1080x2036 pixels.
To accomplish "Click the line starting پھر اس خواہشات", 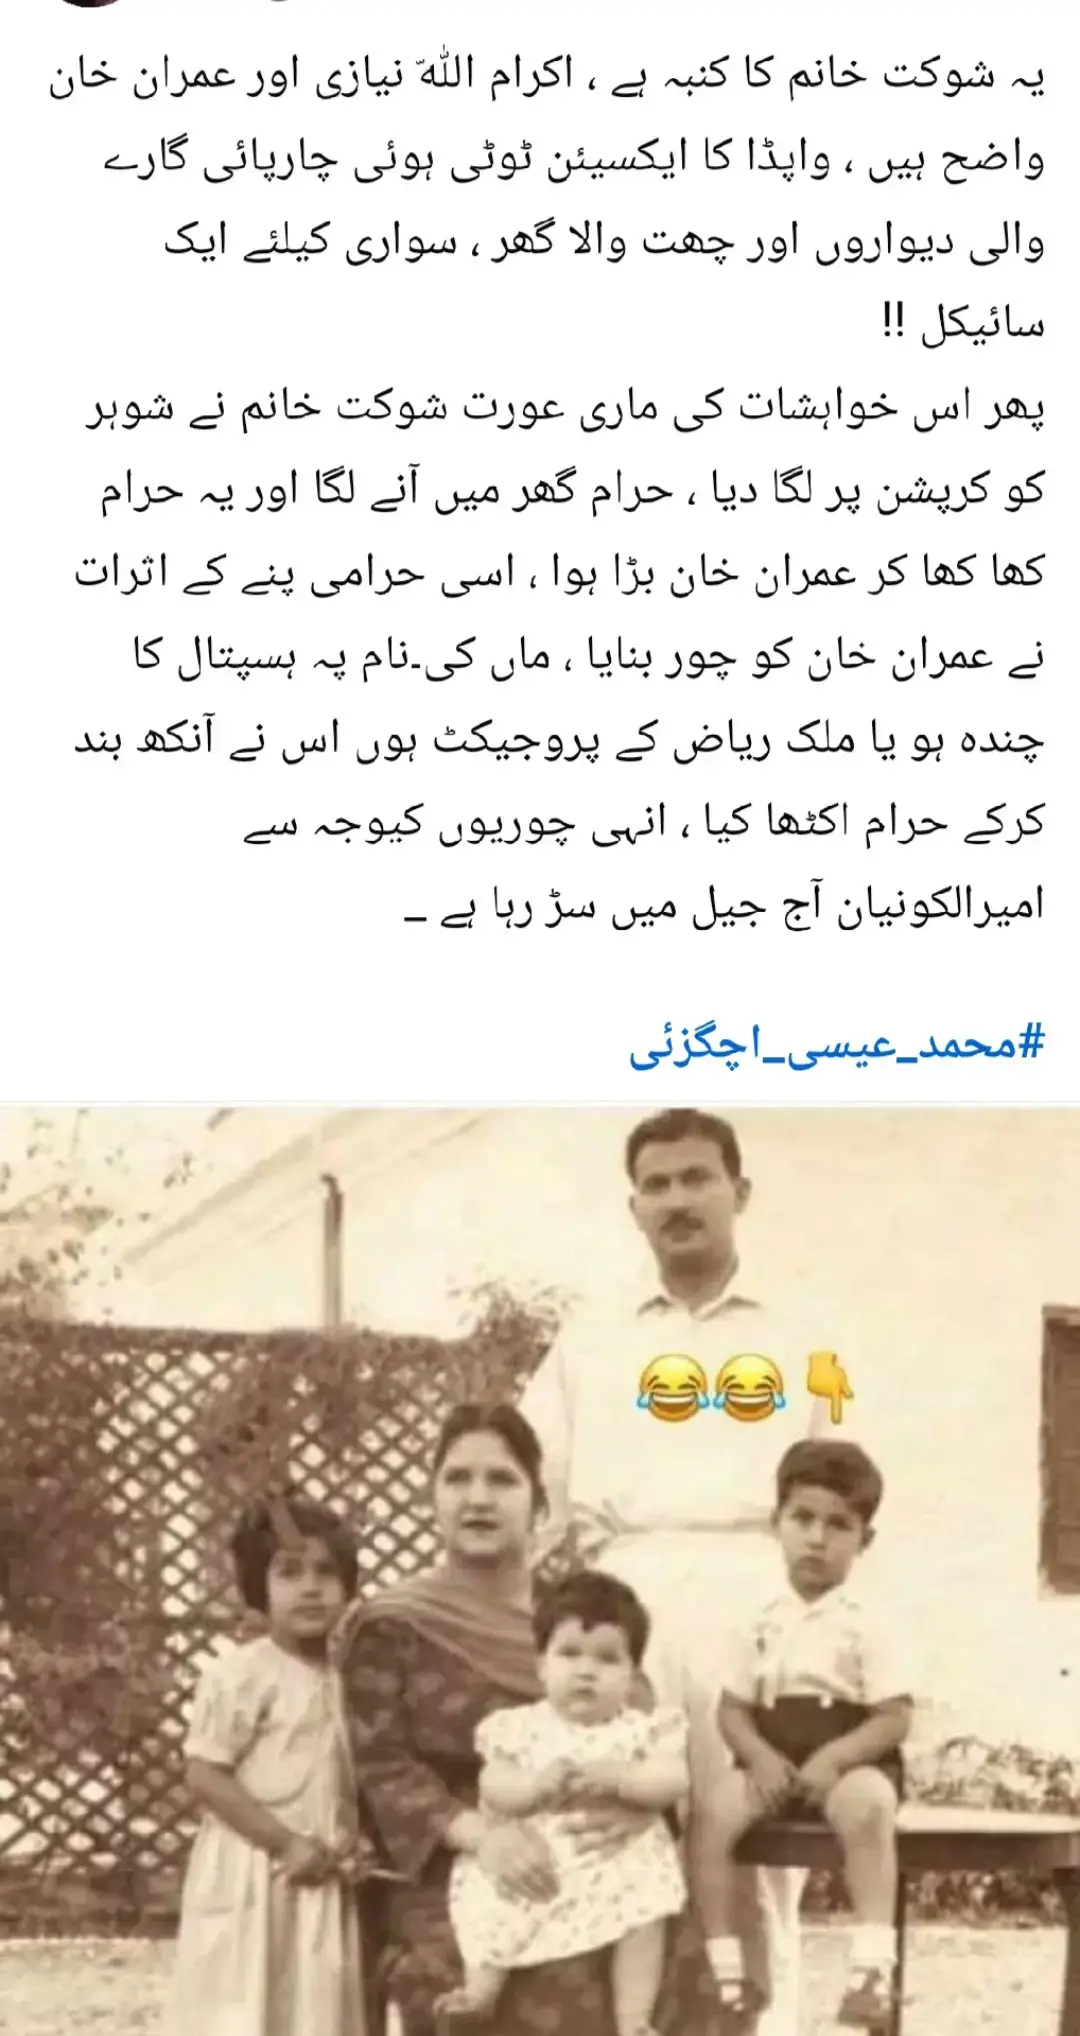I will coord(565,410).
